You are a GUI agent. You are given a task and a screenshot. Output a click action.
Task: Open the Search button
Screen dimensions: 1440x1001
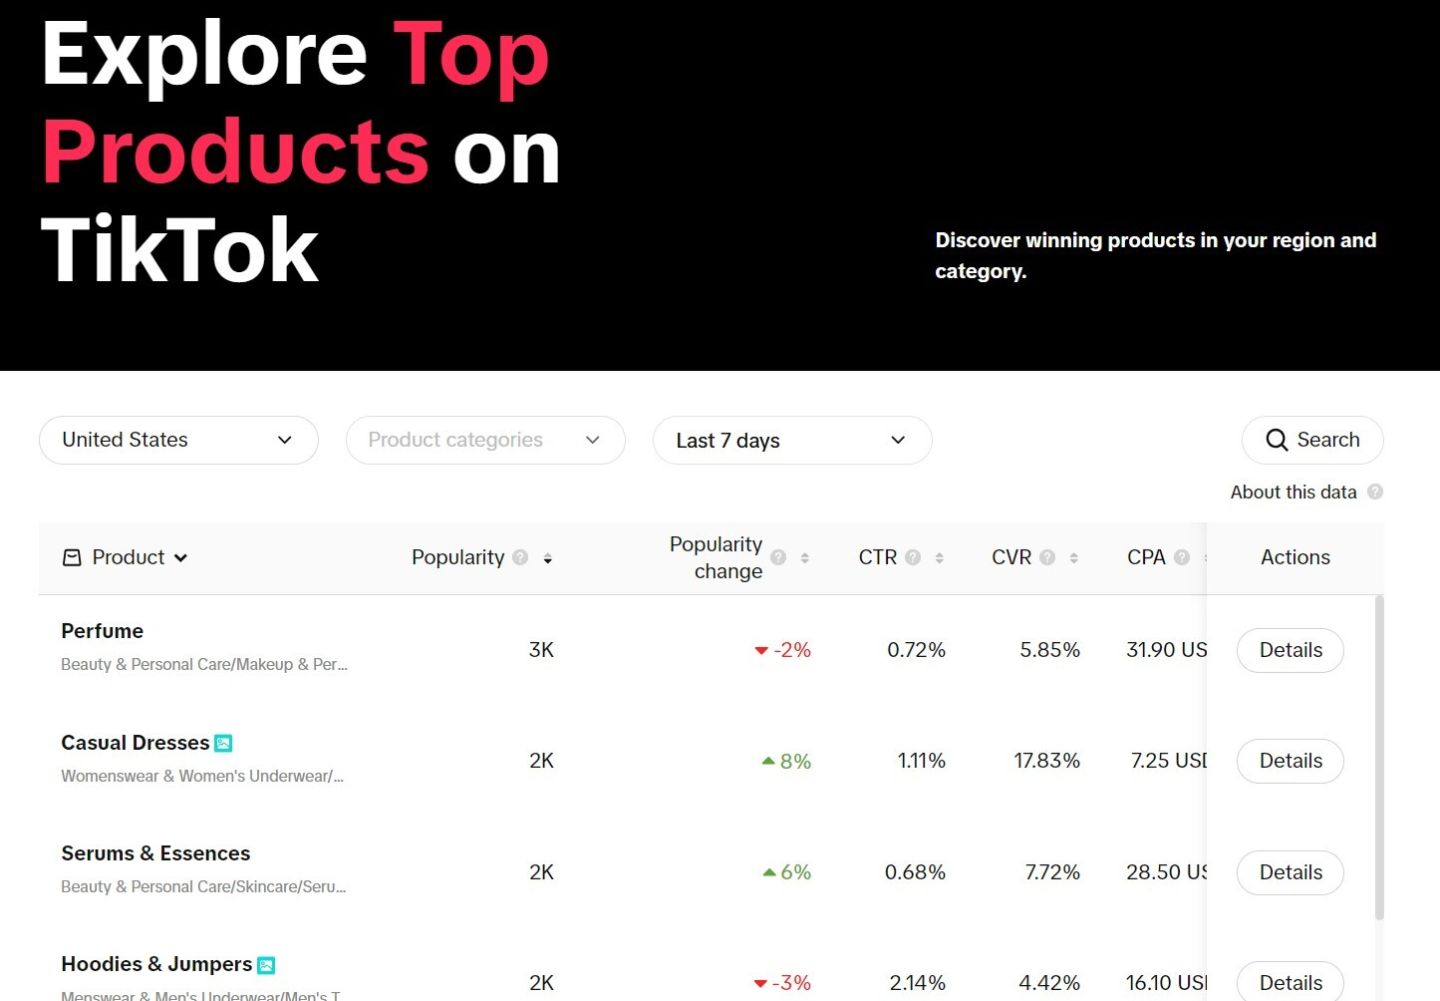coord(1312,440)
